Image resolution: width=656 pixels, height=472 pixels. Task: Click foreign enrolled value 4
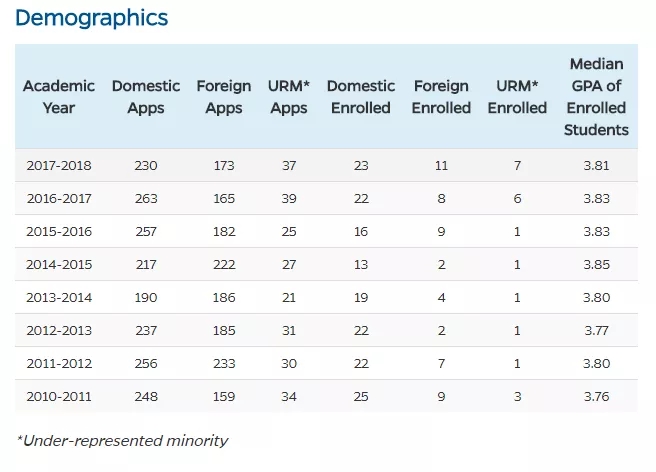441,298
